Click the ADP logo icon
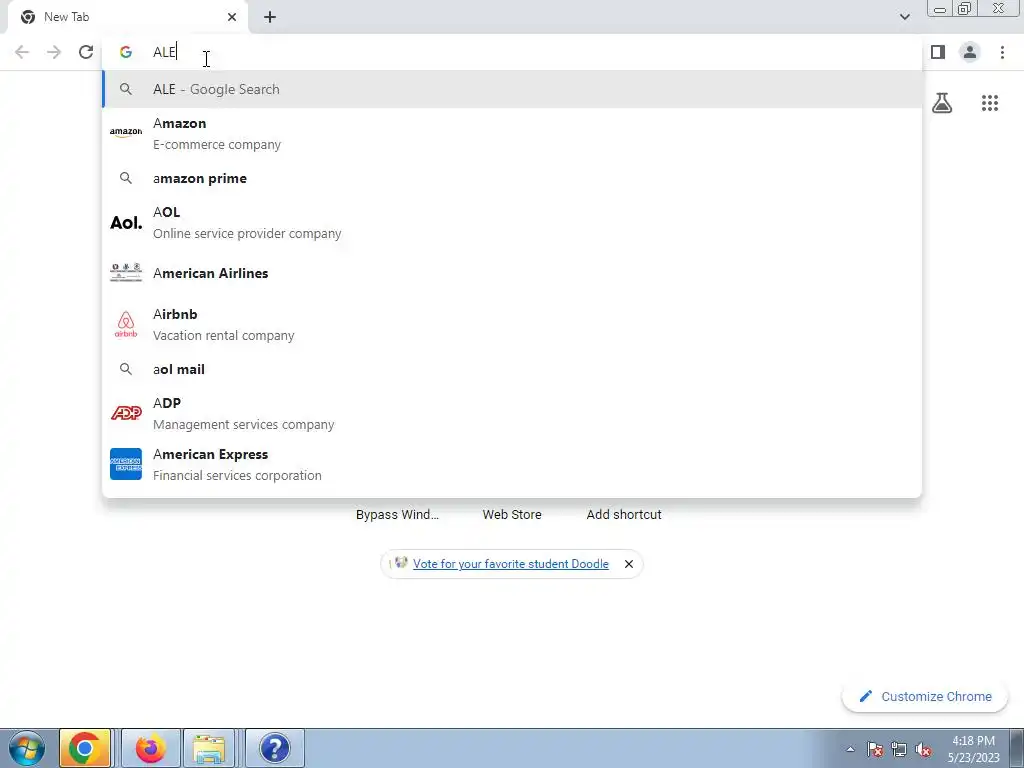Viewport: 1024px width, 768px height. click(x=126, y=413)
